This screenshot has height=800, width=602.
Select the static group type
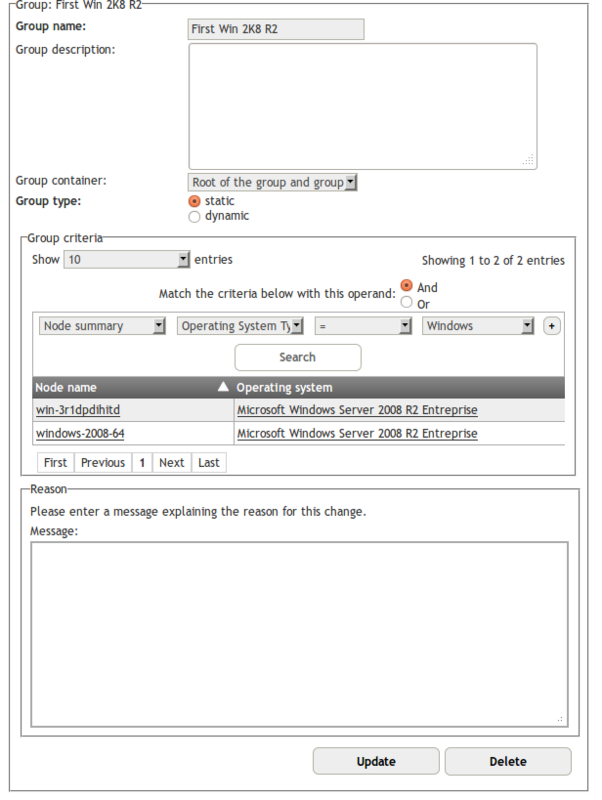coord(194,201)
